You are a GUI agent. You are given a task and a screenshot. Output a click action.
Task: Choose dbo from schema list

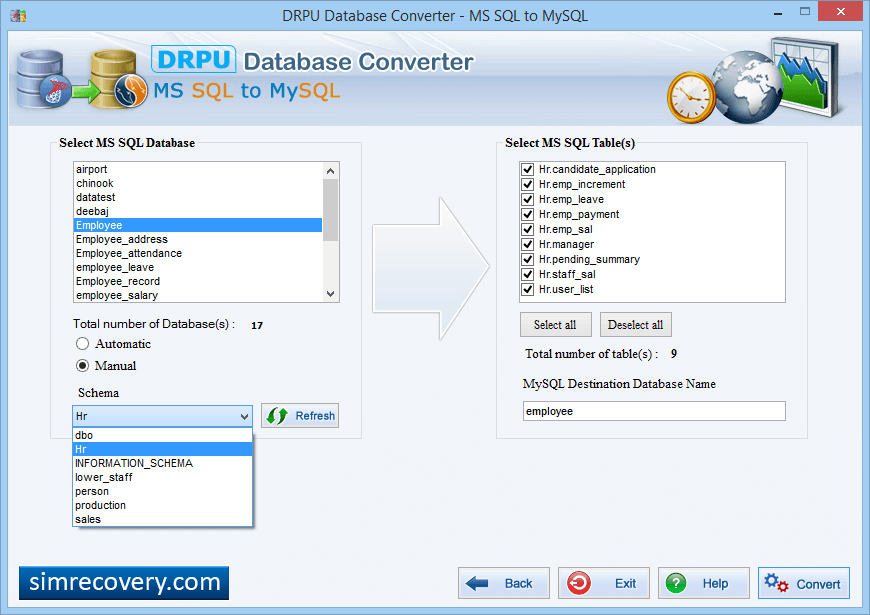[x=163, y=435]
